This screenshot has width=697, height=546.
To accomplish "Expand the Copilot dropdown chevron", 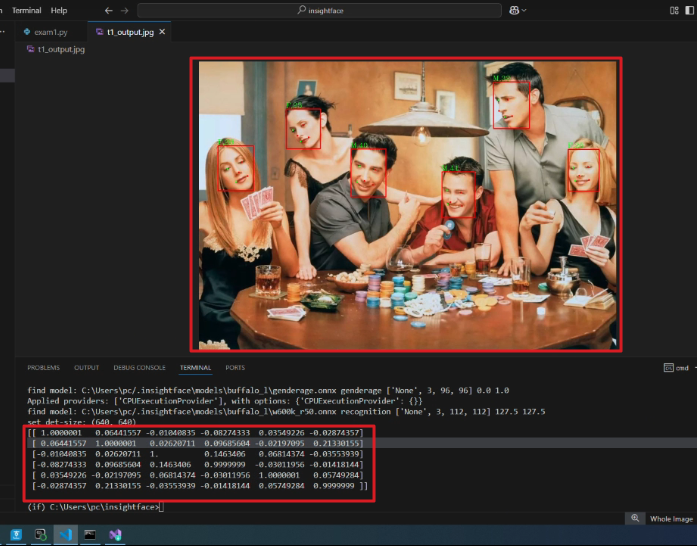I will (x=524, y=10).
